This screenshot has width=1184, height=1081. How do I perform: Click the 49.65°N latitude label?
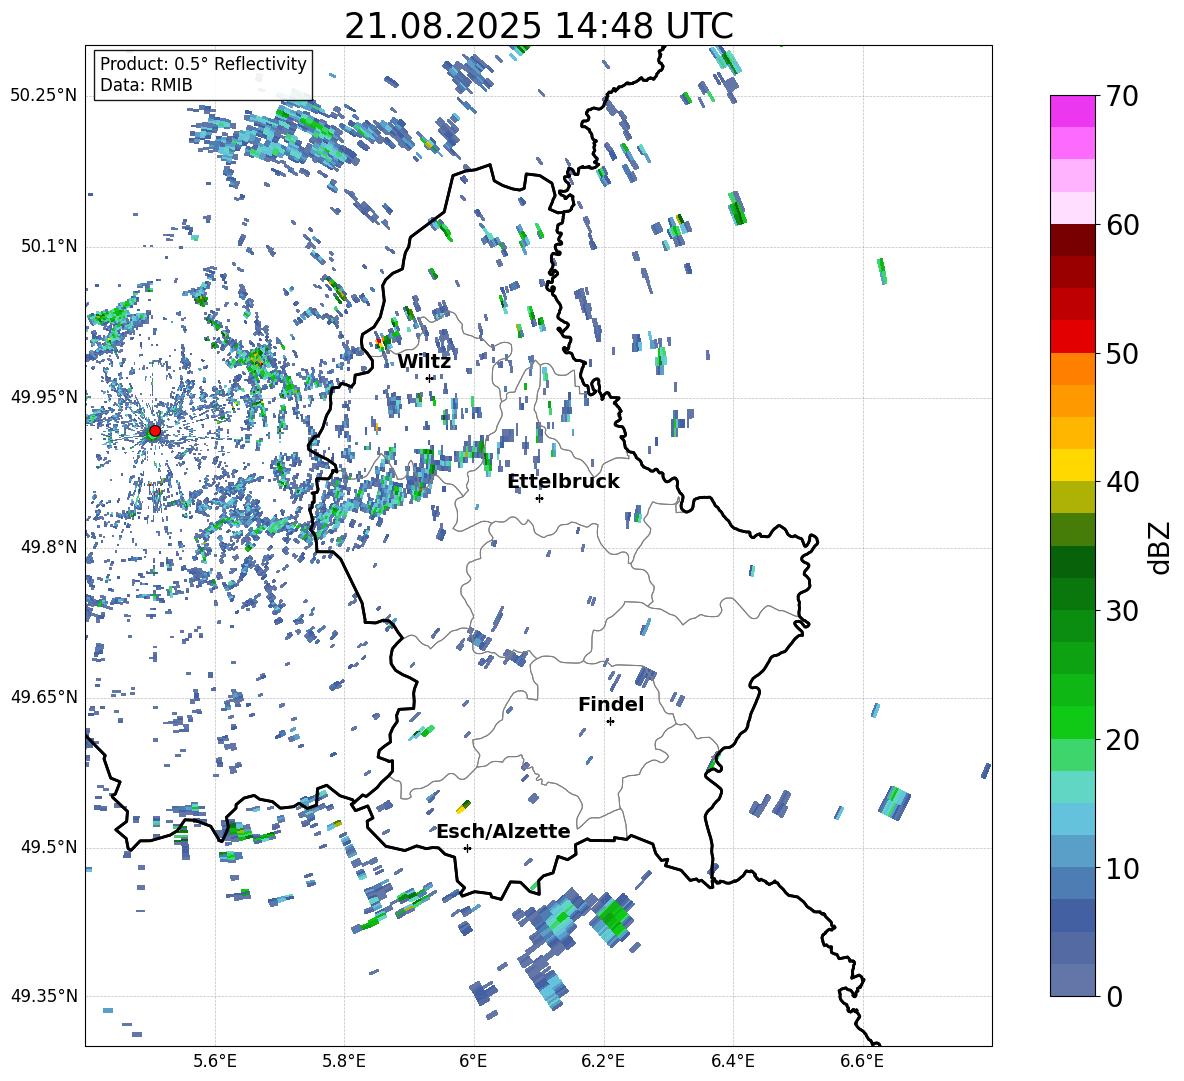click(44, 697)
